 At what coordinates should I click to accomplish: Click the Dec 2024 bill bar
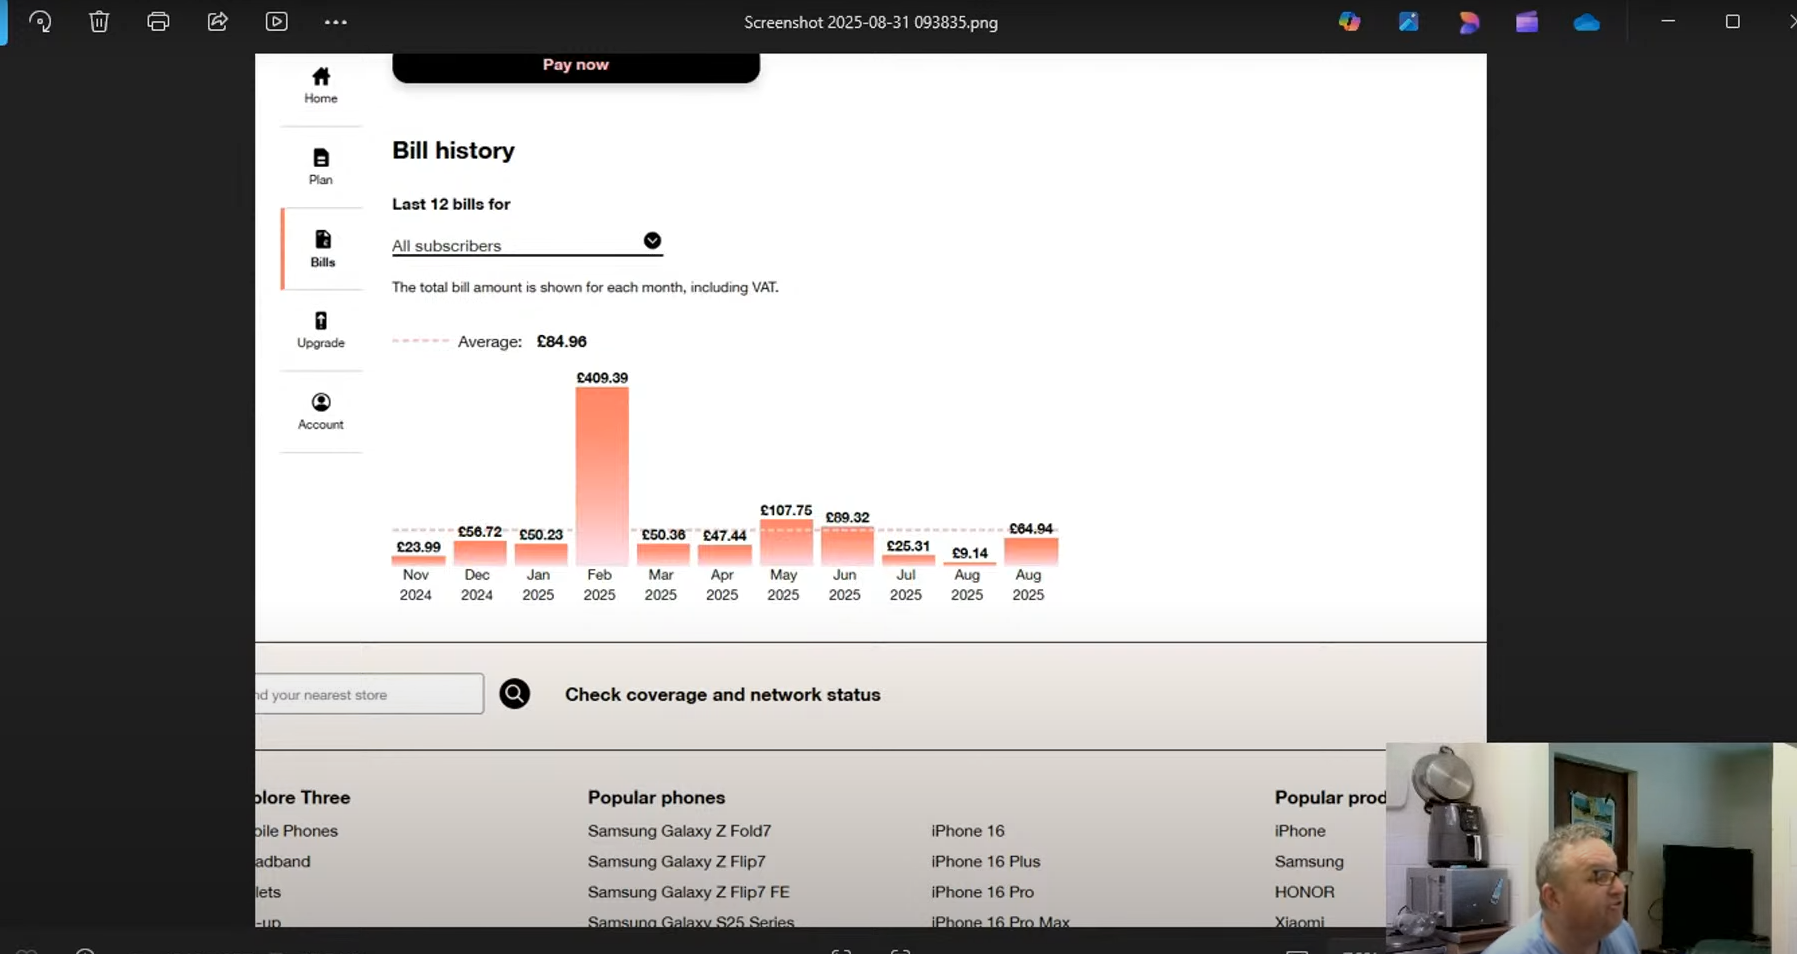(480, 553)
